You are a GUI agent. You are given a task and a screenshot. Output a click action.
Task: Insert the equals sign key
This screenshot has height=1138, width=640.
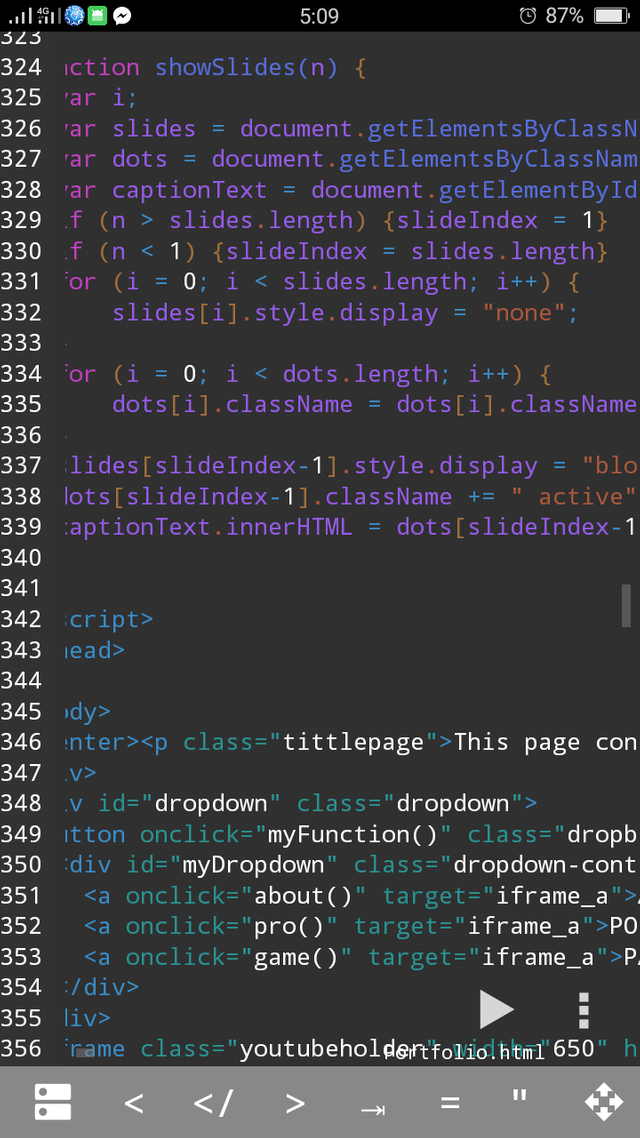click(450, 1103)
